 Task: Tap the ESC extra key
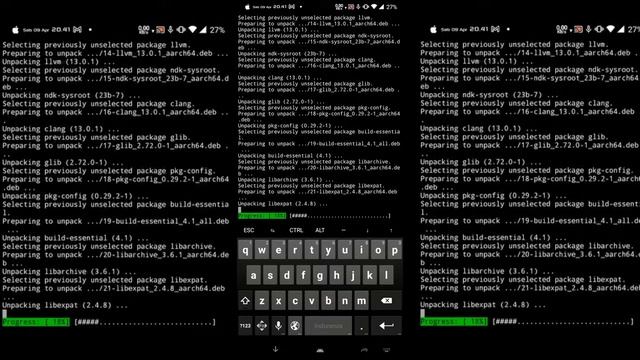(249, 230)
